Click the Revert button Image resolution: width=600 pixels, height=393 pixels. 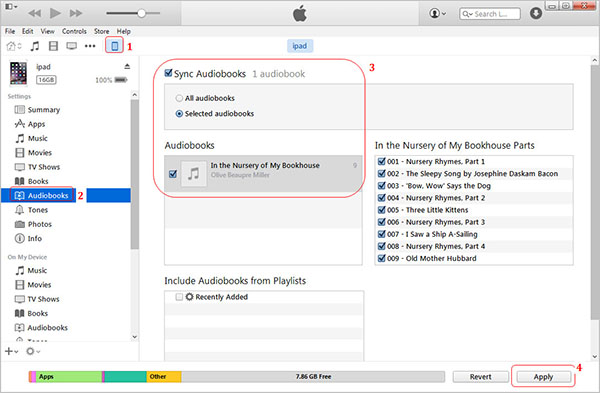[481, 377]
